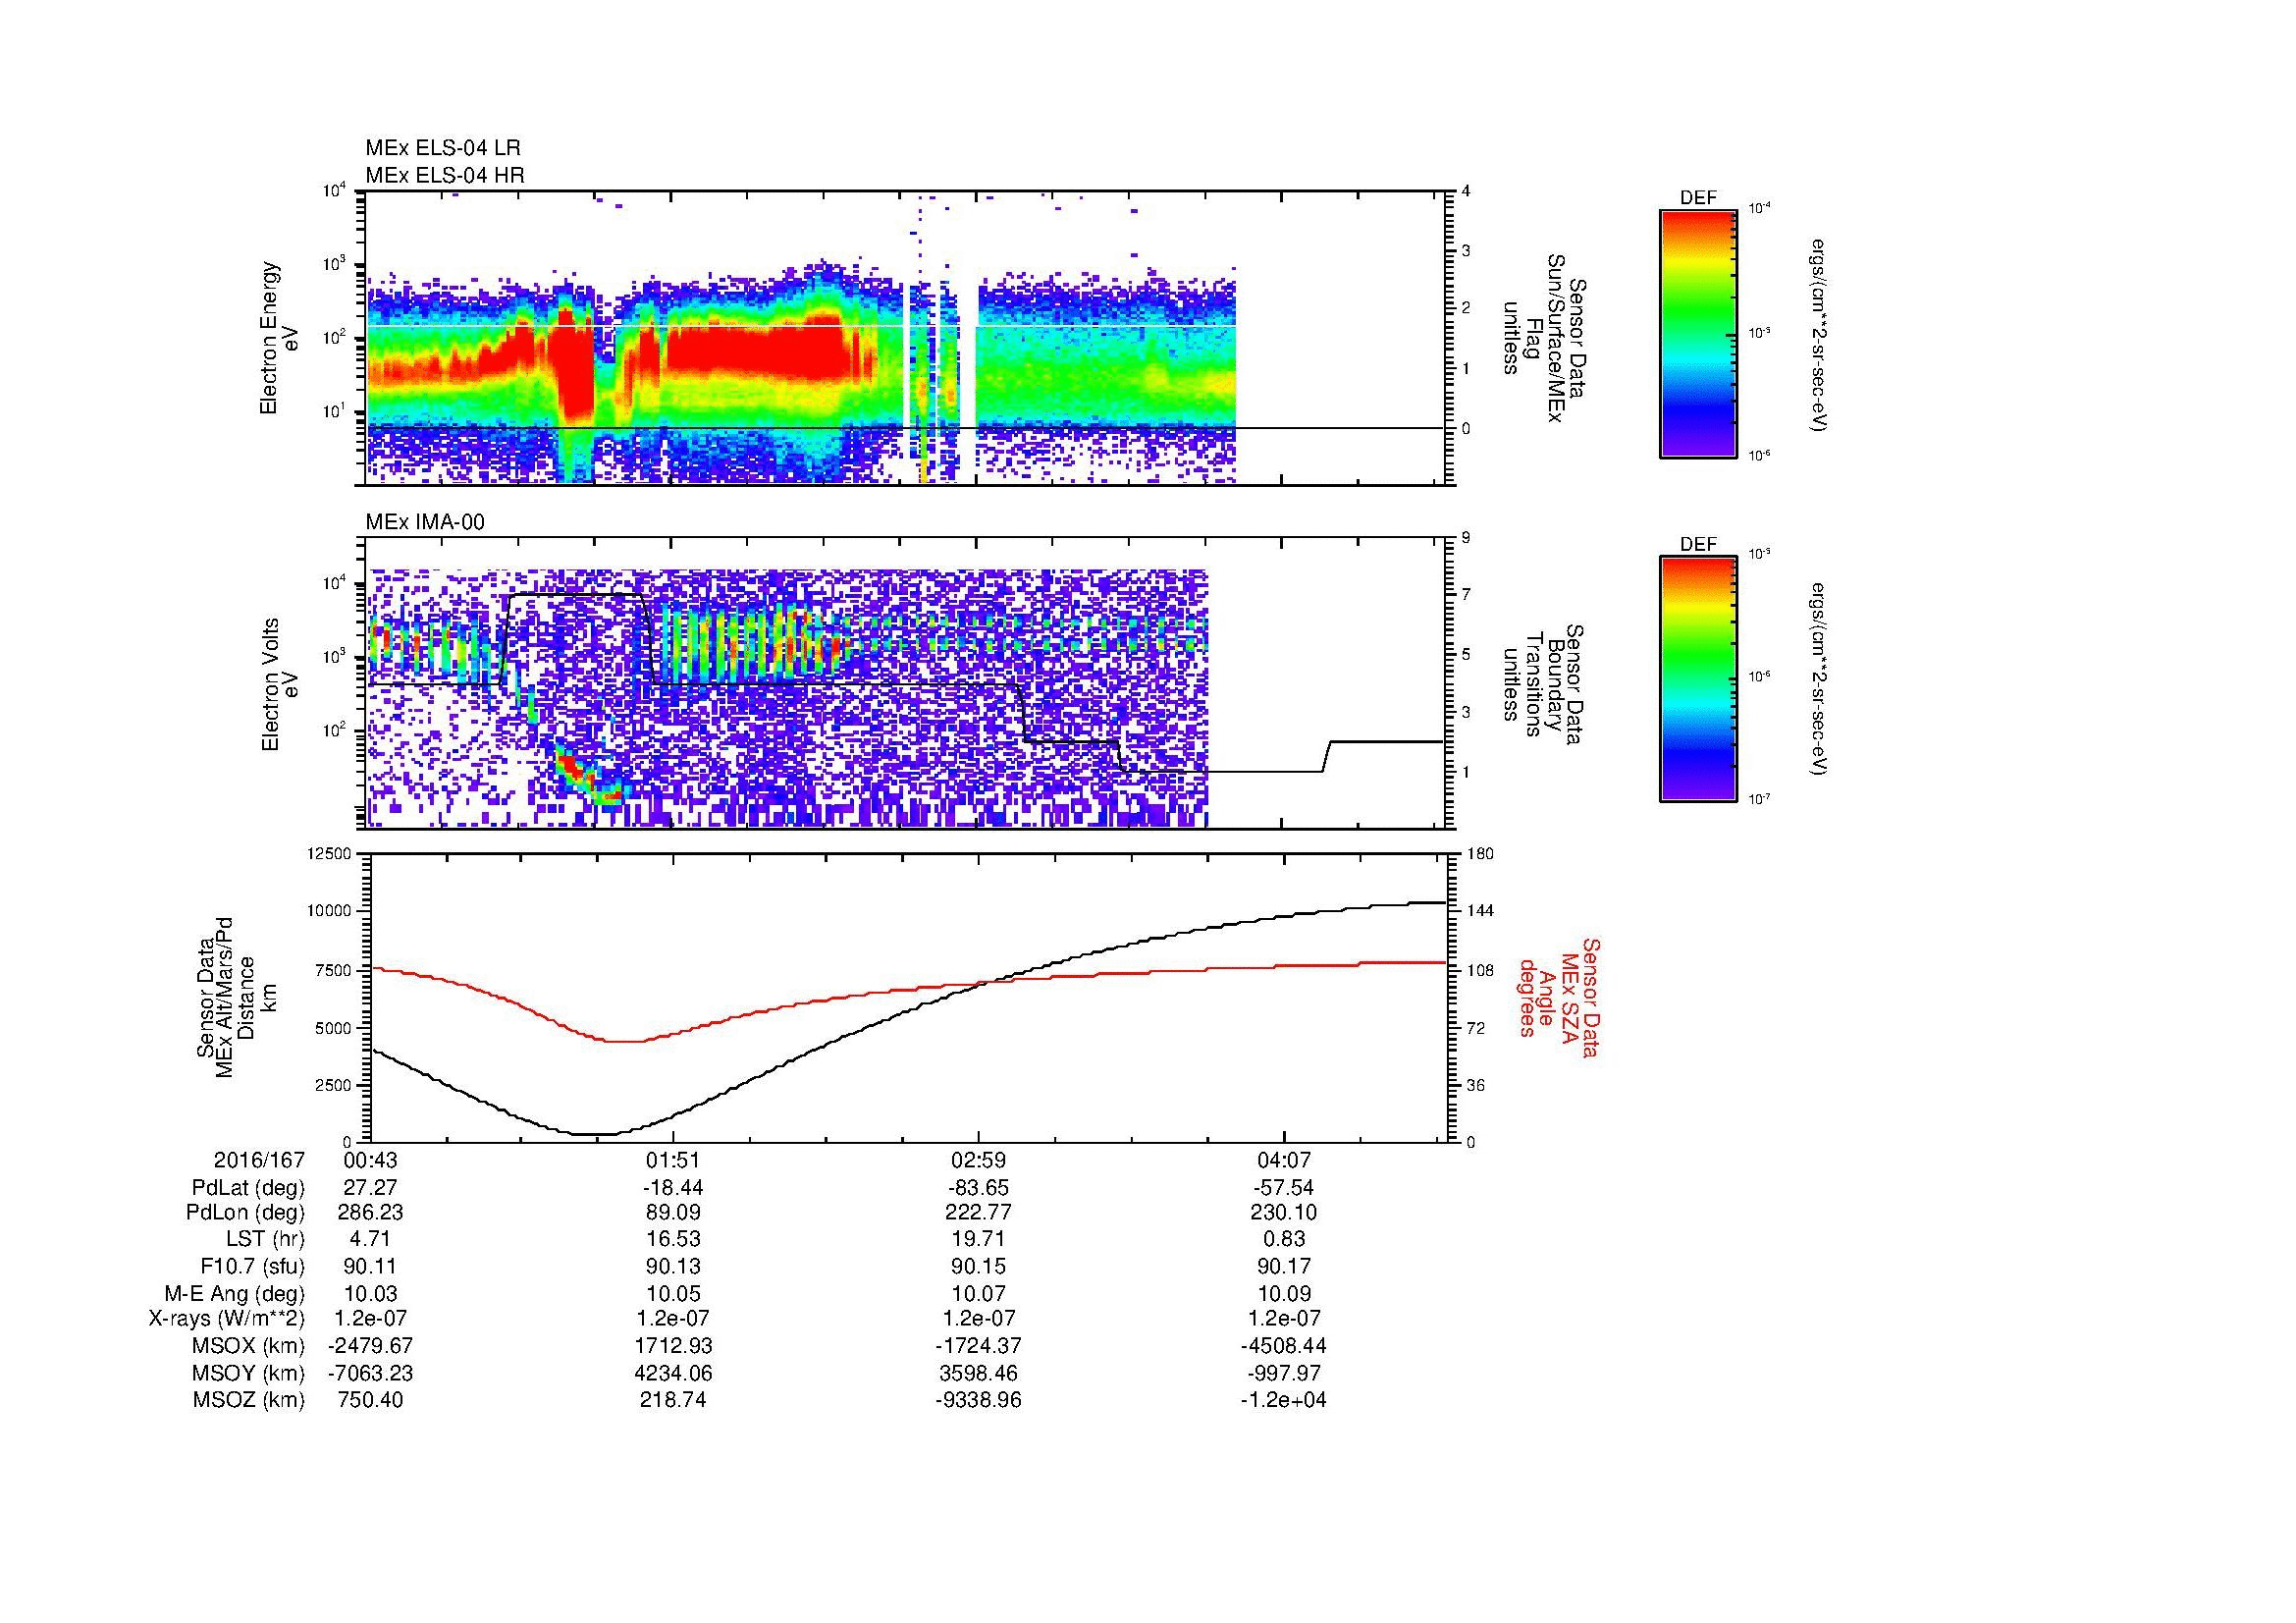Click the top DEF color bar legend
2296x1623 pixels.
click(1698, 333)
